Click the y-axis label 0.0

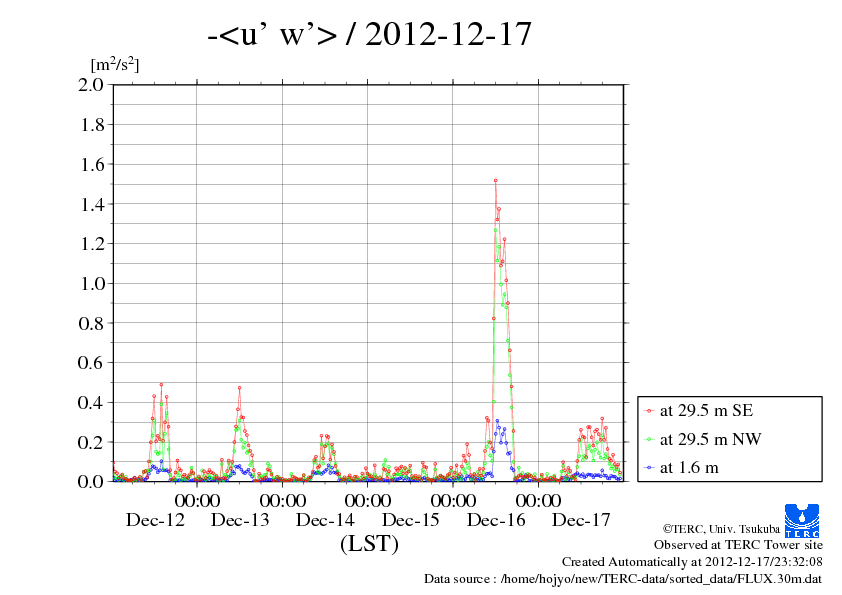91,482
